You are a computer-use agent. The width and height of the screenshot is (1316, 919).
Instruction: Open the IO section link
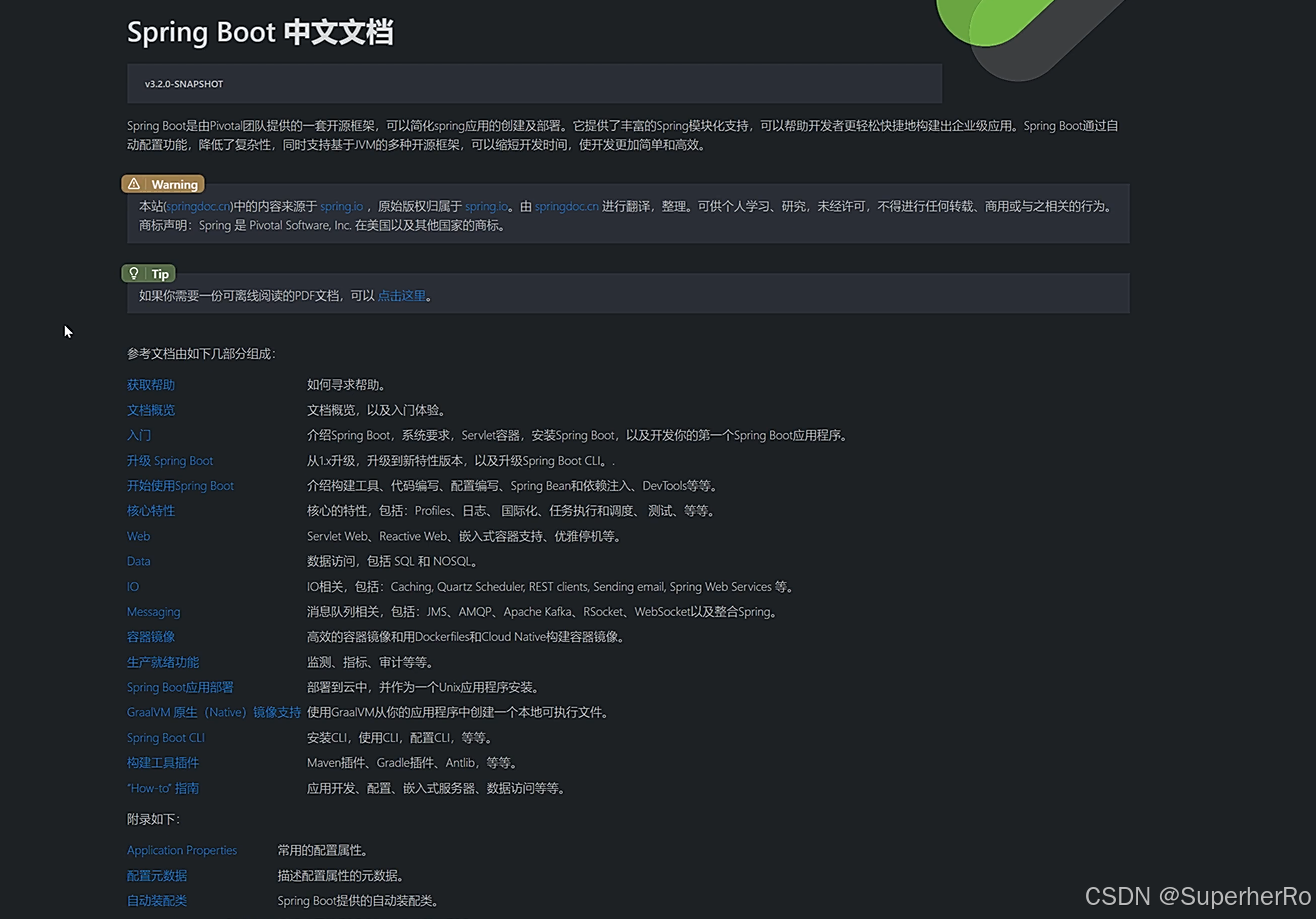[133, 587]
